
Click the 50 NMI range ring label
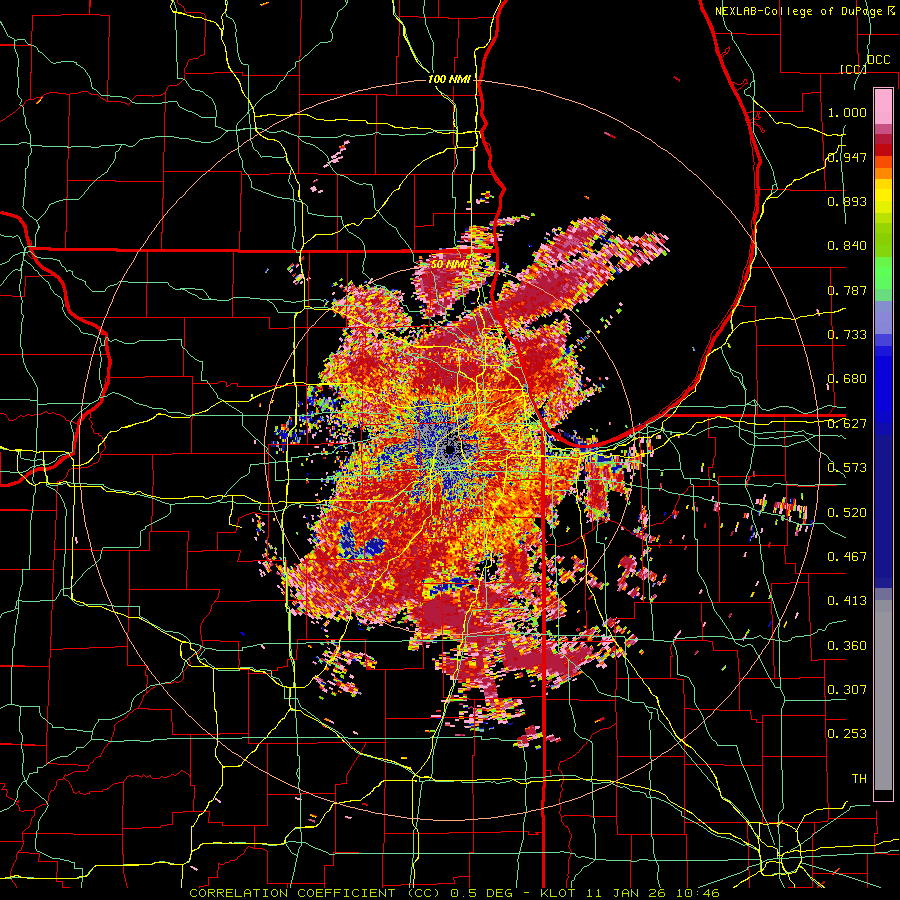coord(450,264)
